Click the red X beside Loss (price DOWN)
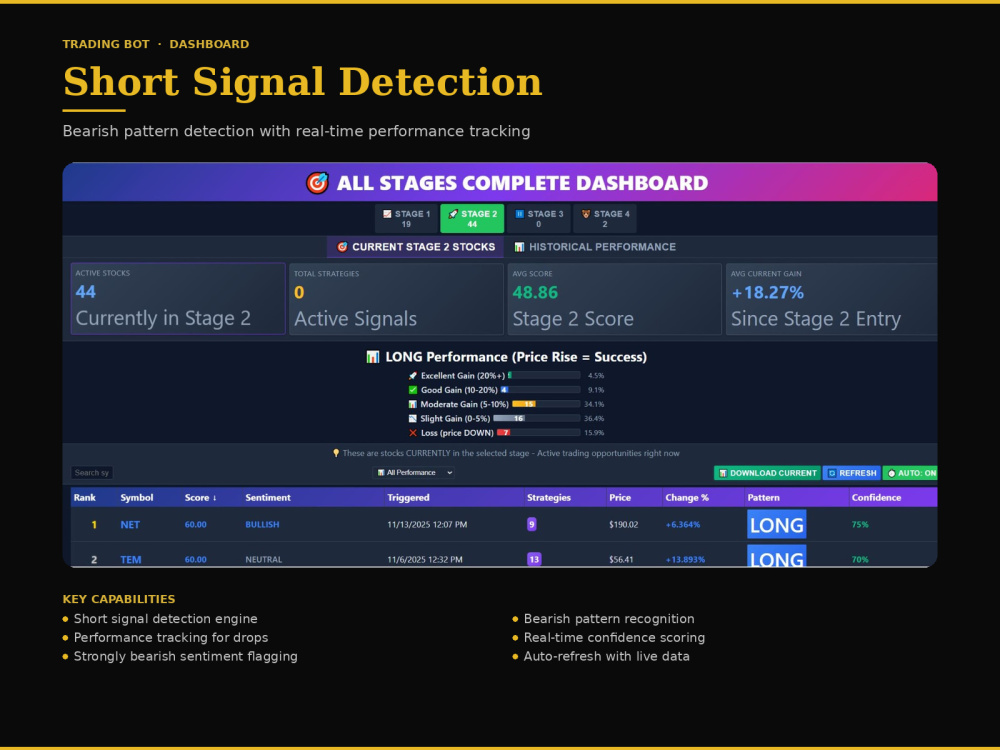Viewport: 1000px width, 750px height. click(413, 433)
